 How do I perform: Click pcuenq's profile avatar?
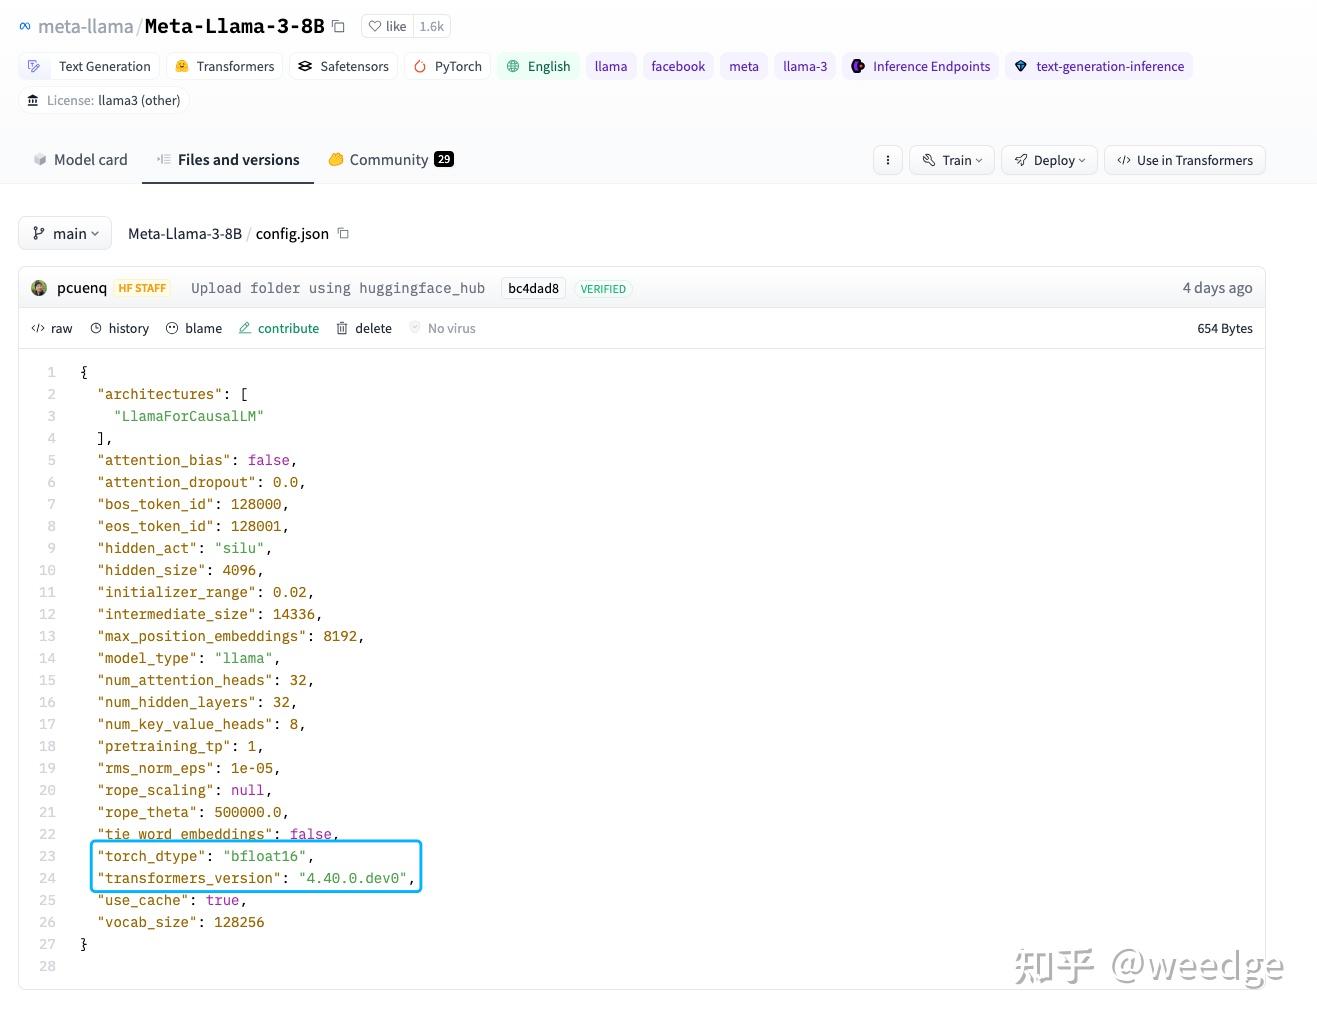click(x=38, y=287)
